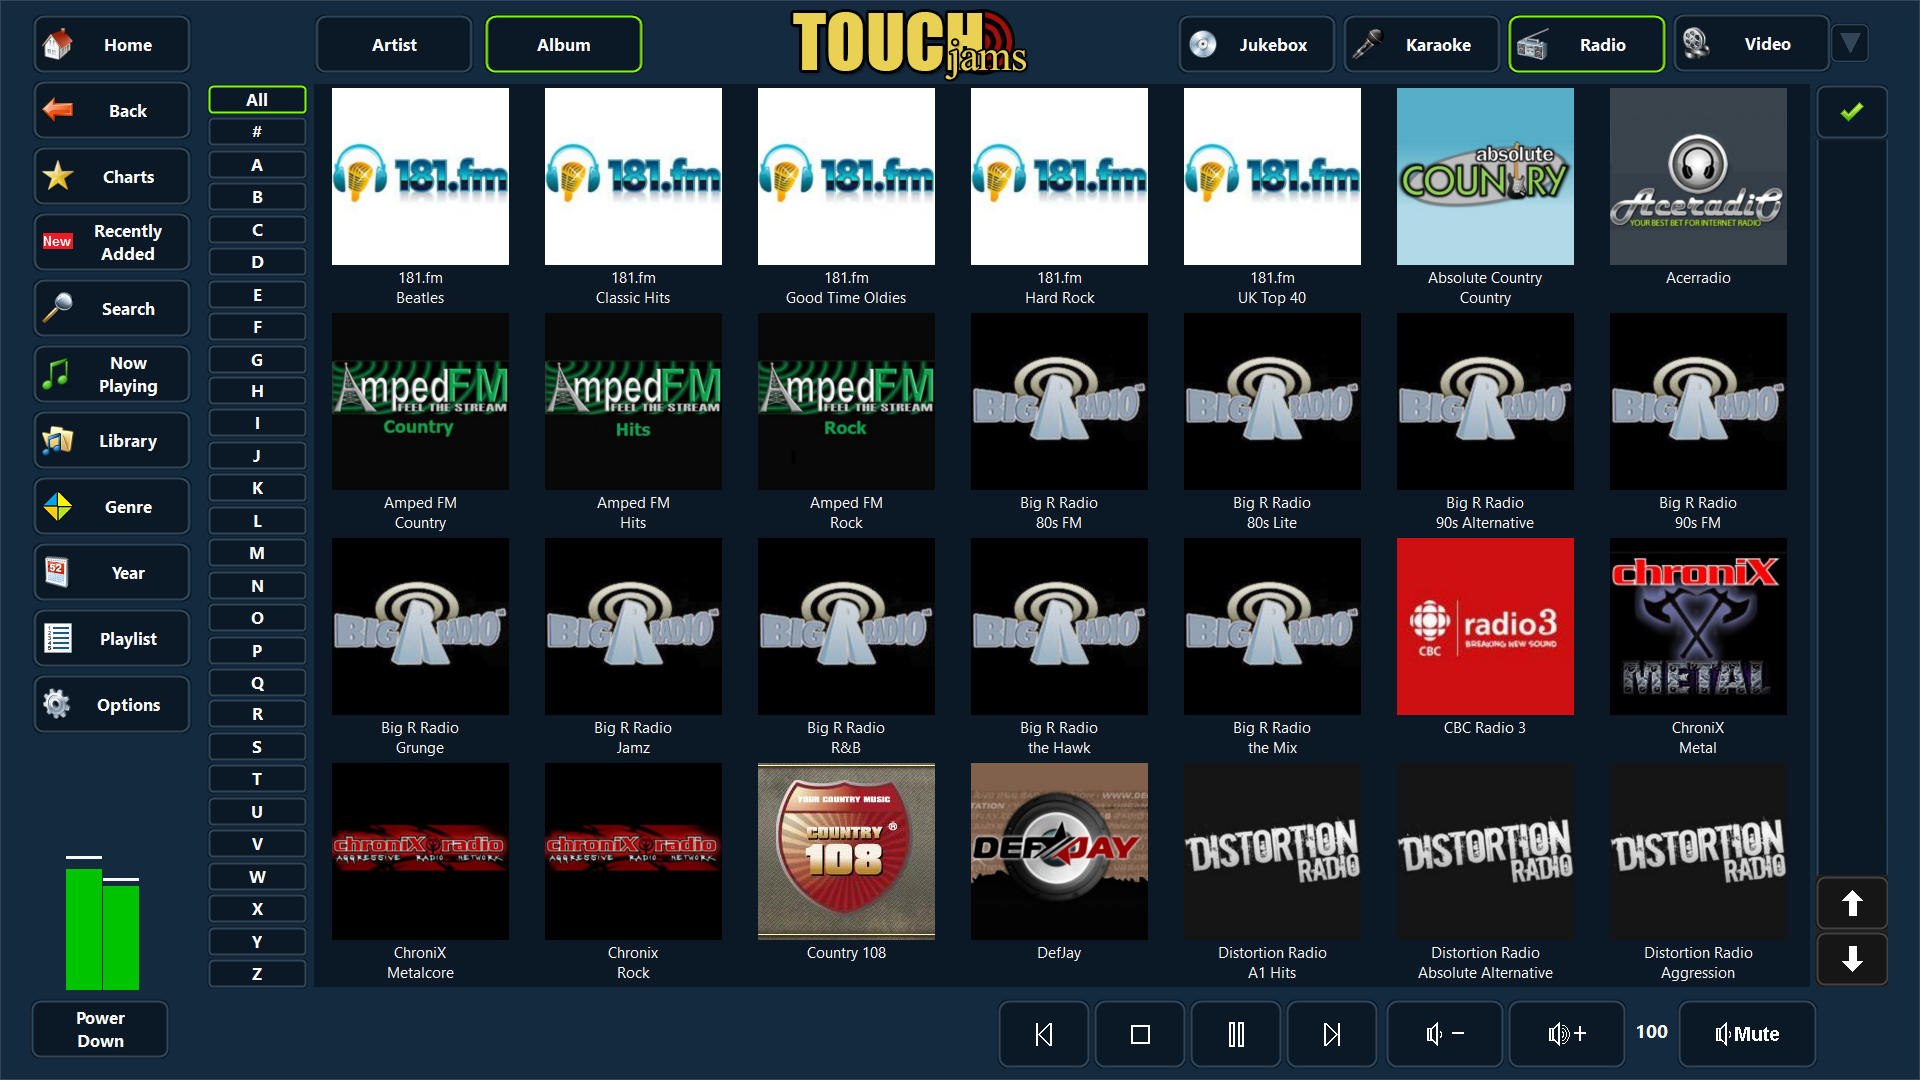Open the dropdown arrow next to Video
Image resolution: width=1920 pixels, height=1080 pixels.
coord(1851,43)
